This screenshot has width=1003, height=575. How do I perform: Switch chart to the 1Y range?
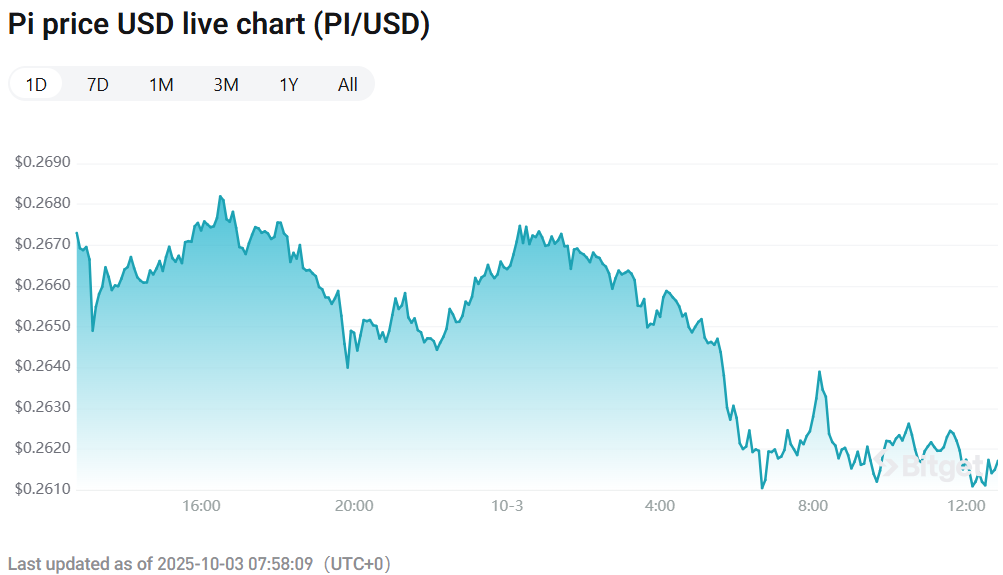289,84
